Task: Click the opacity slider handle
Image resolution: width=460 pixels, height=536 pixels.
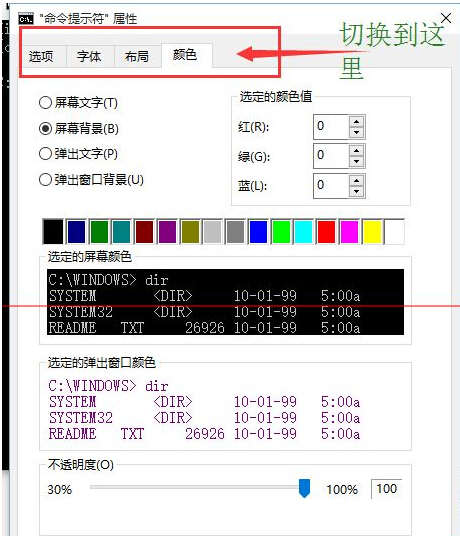Action: [304, 488]
